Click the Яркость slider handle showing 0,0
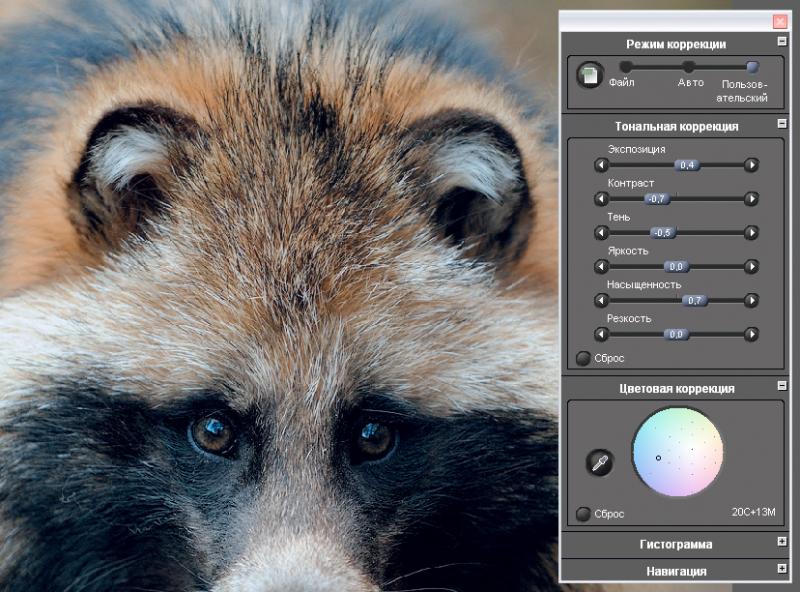Screen dimensions: 800x592 point(676,266)
